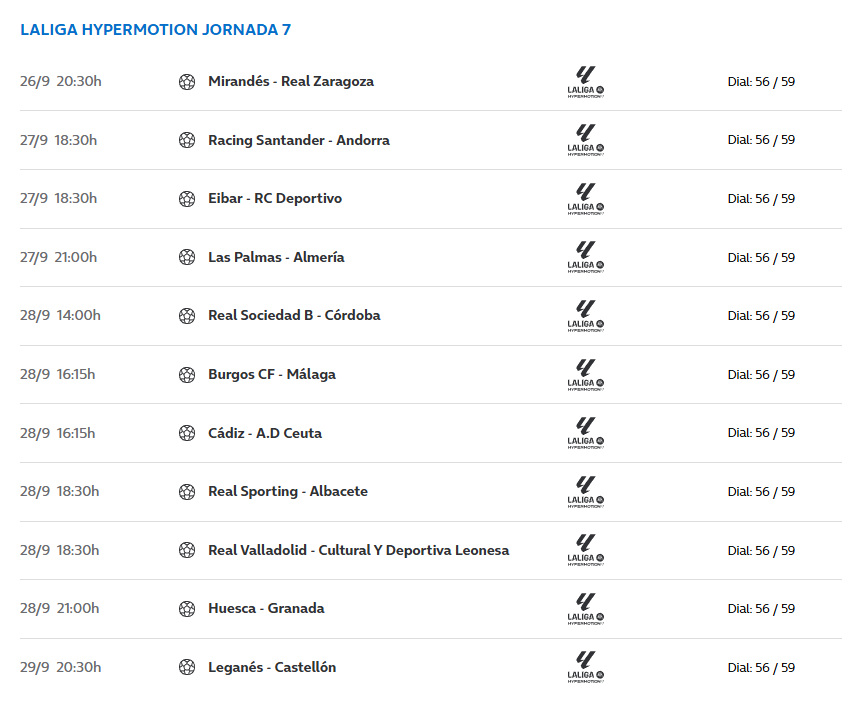This screenshot has width=848, height=707.
Task: Click soccer ball icon for Real Sociedad B match
Action: [187, 316]
